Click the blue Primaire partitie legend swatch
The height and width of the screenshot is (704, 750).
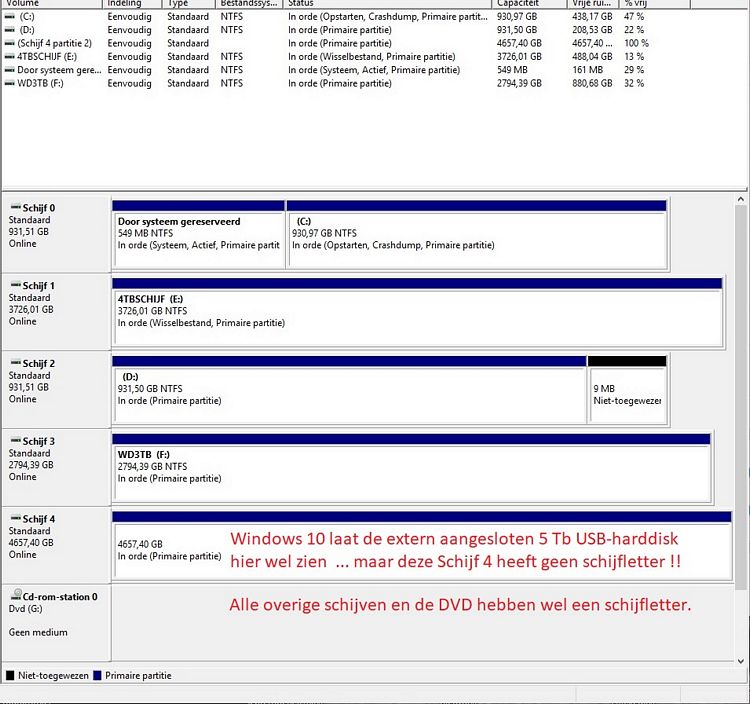tap(98, 676)
